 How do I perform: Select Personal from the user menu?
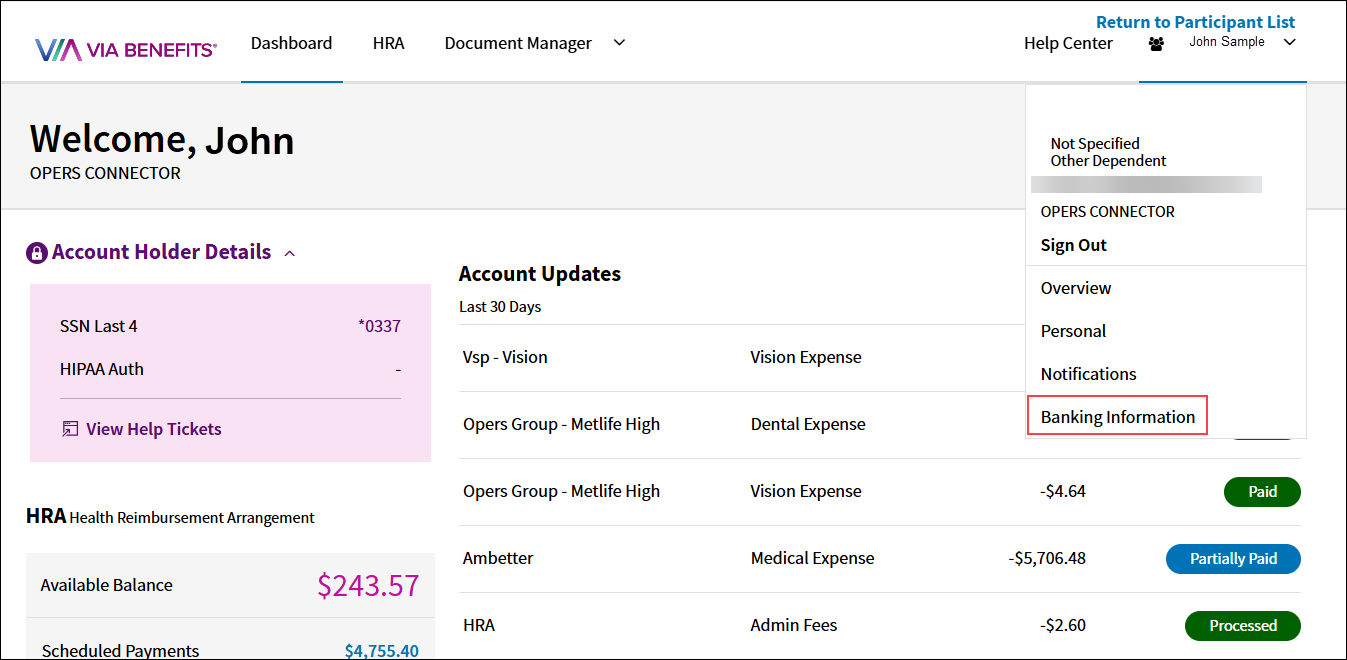1073,331
